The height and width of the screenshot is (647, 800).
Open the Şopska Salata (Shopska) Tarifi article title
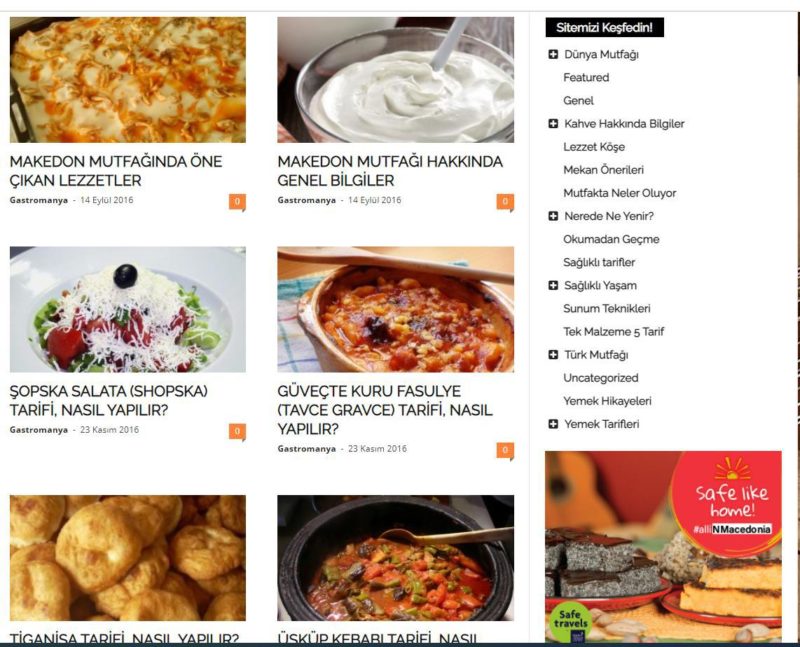[109, 401]
